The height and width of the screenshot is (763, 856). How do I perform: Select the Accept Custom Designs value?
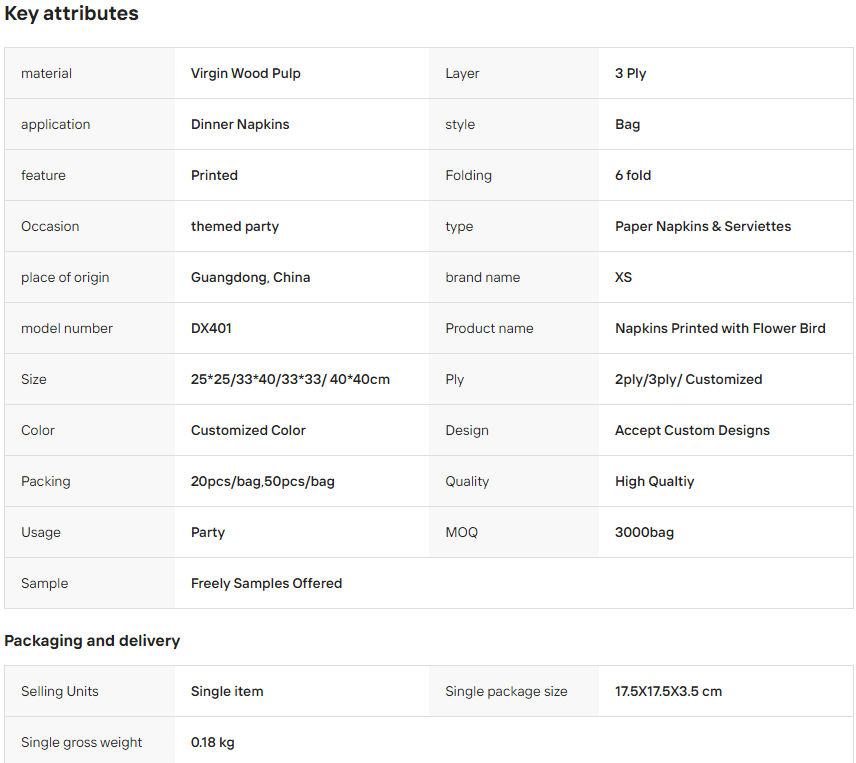click(692, 430)
